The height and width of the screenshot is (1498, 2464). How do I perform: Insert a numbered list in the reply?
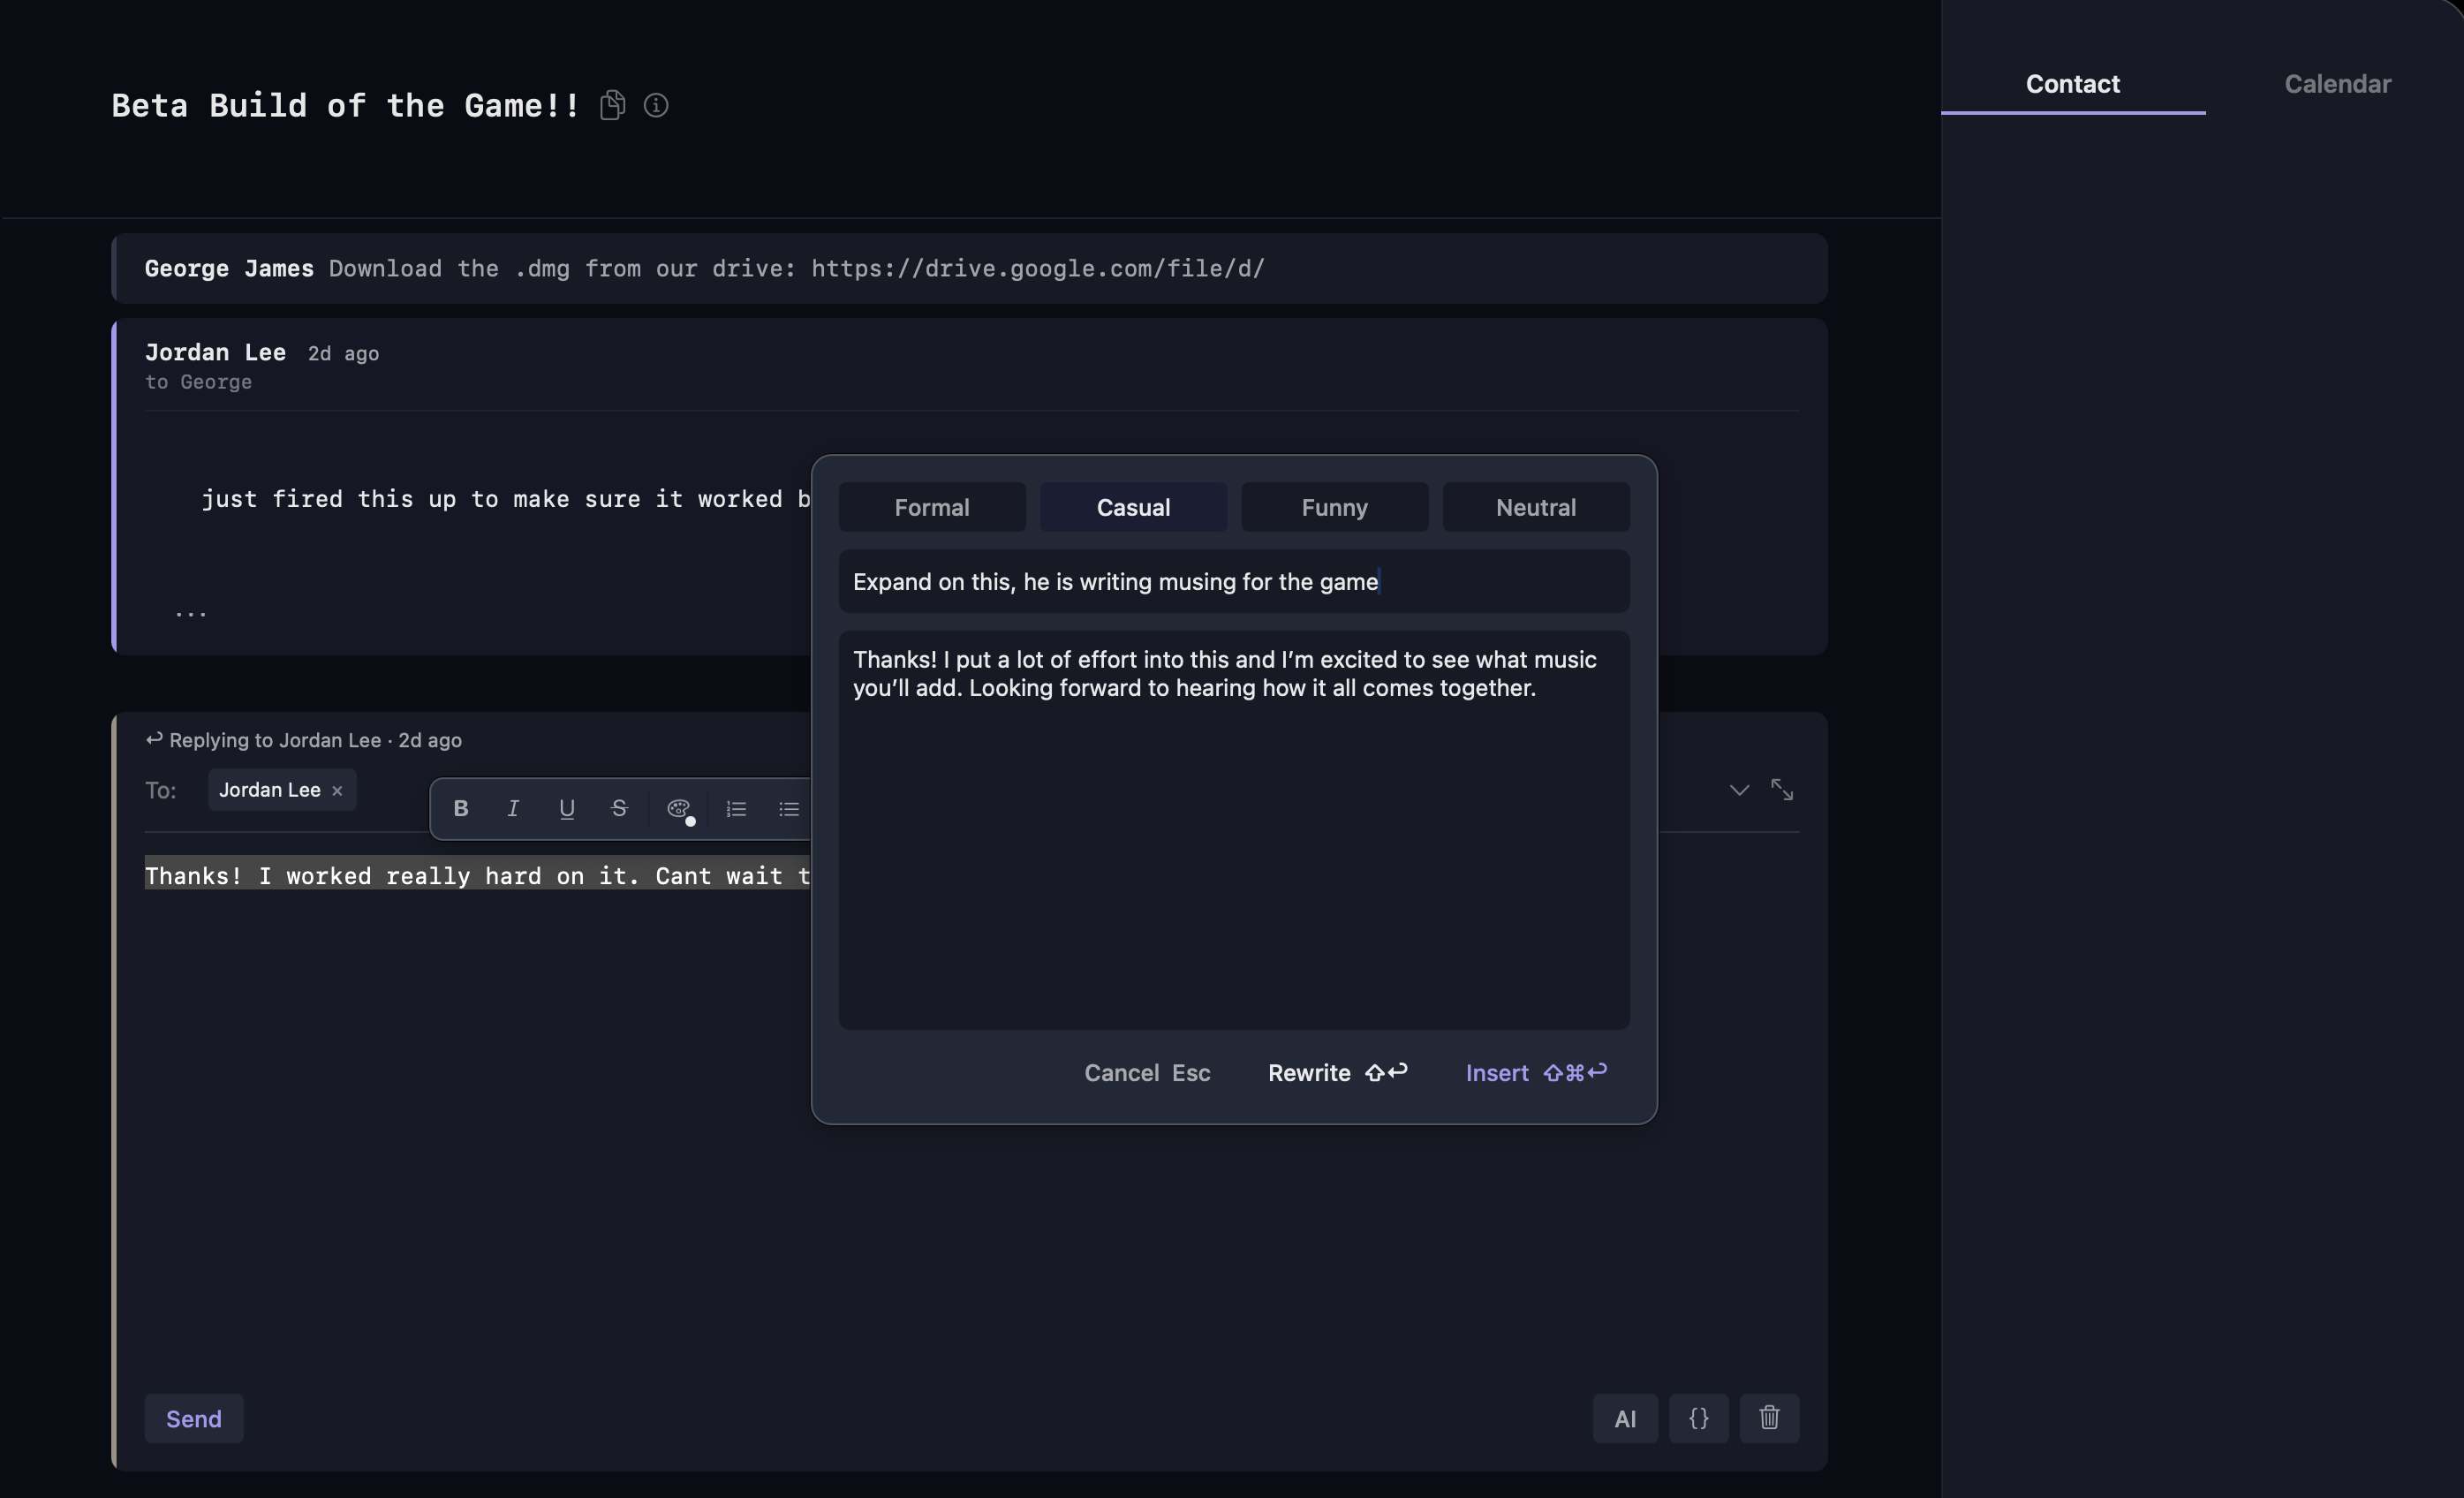pyautogui.click(x=736, y=808)
